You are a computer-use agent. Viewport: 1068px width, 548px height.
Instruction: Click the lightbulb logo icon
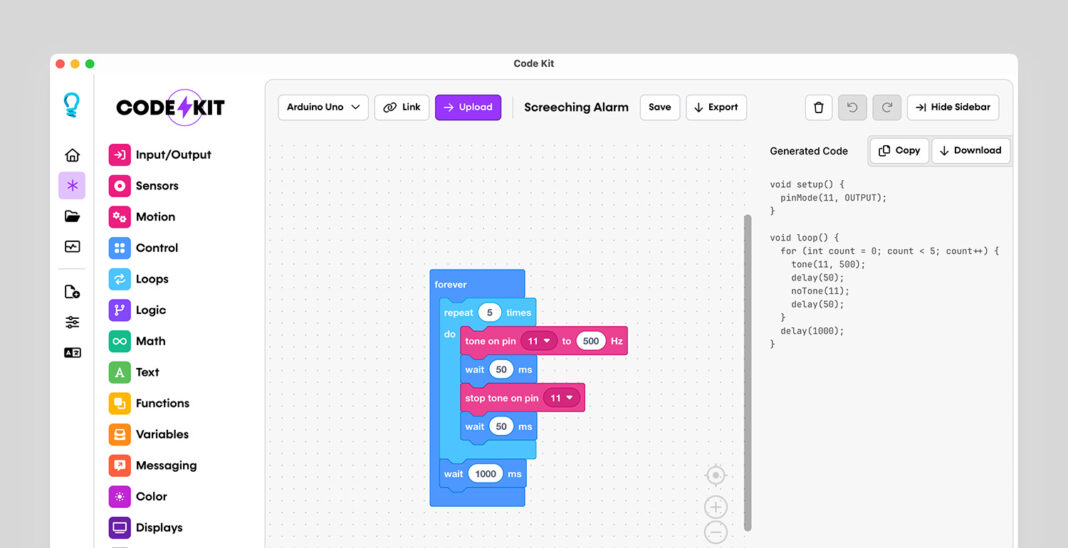click(72, 105)
